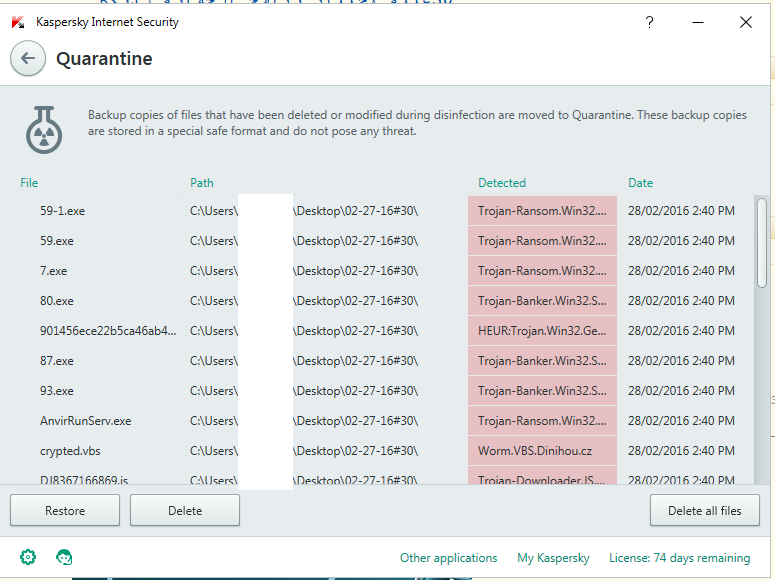Image resolution: width=775 pixels, height=580 pixels.
Task: Open the support agent icon
Action: (x=64, y=557)
